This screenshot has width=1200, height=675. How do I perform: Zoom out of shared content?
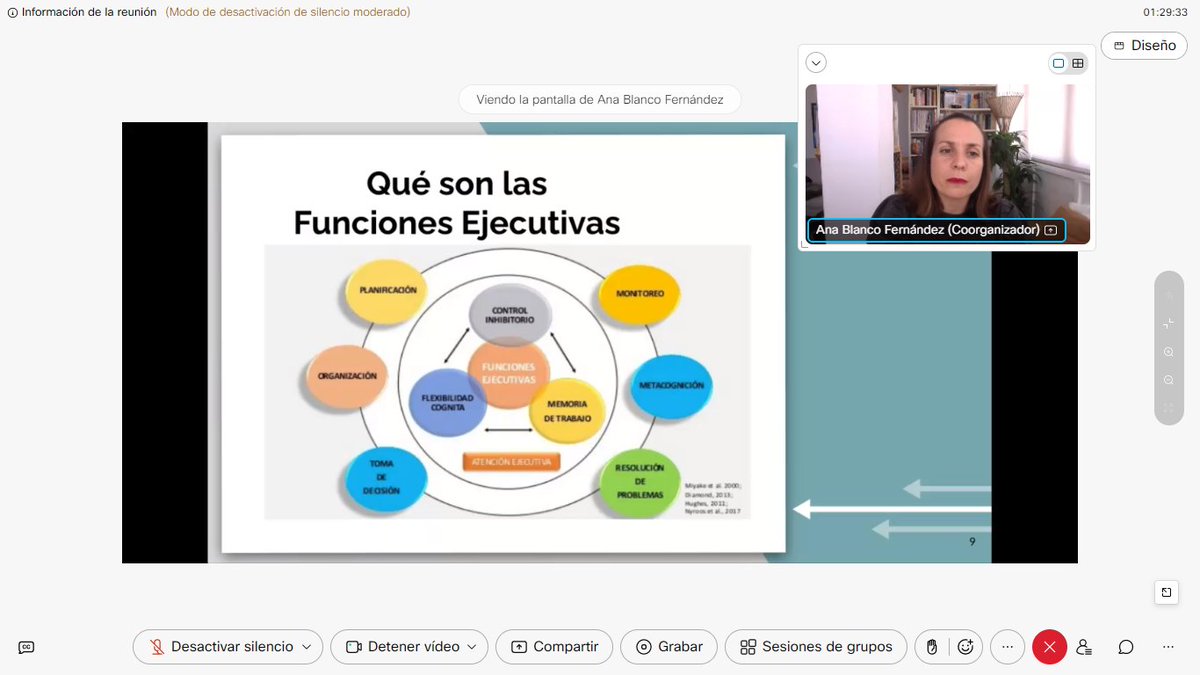click(x=1168, y=380)
